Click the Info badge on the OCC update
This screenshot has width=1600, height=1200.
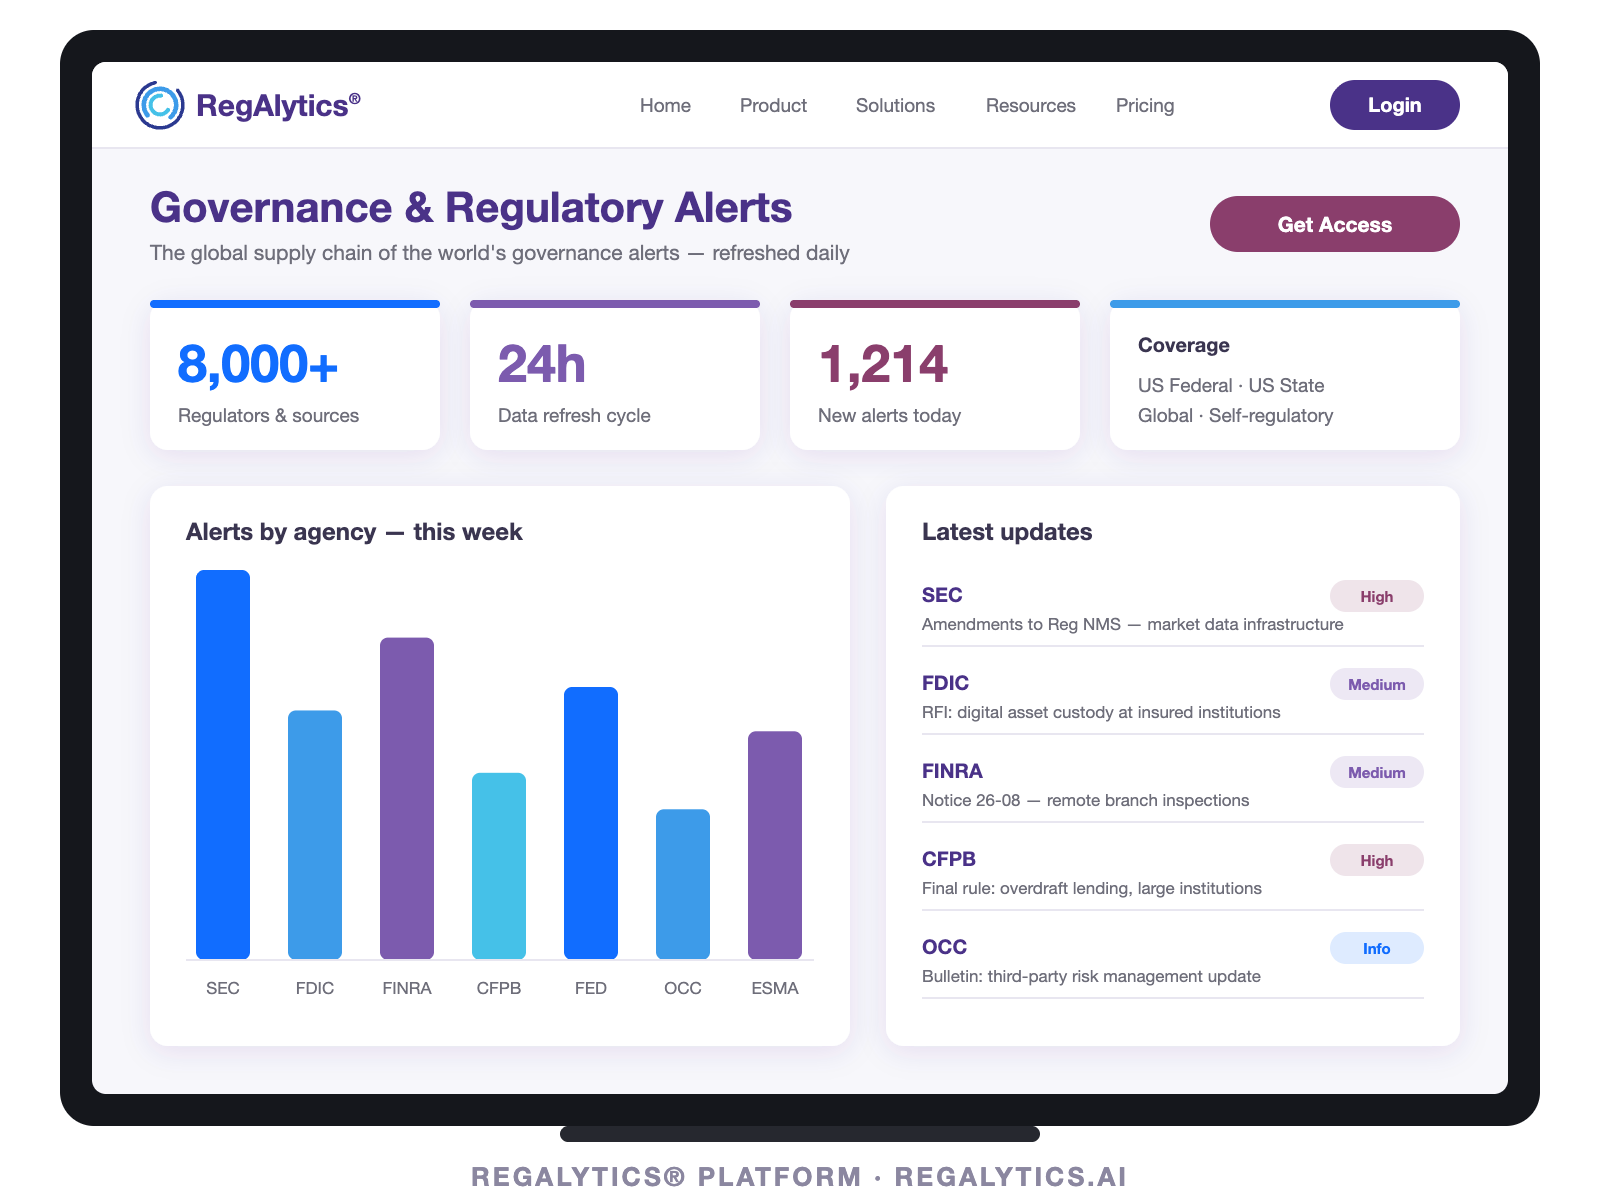tap(1377, 948)
